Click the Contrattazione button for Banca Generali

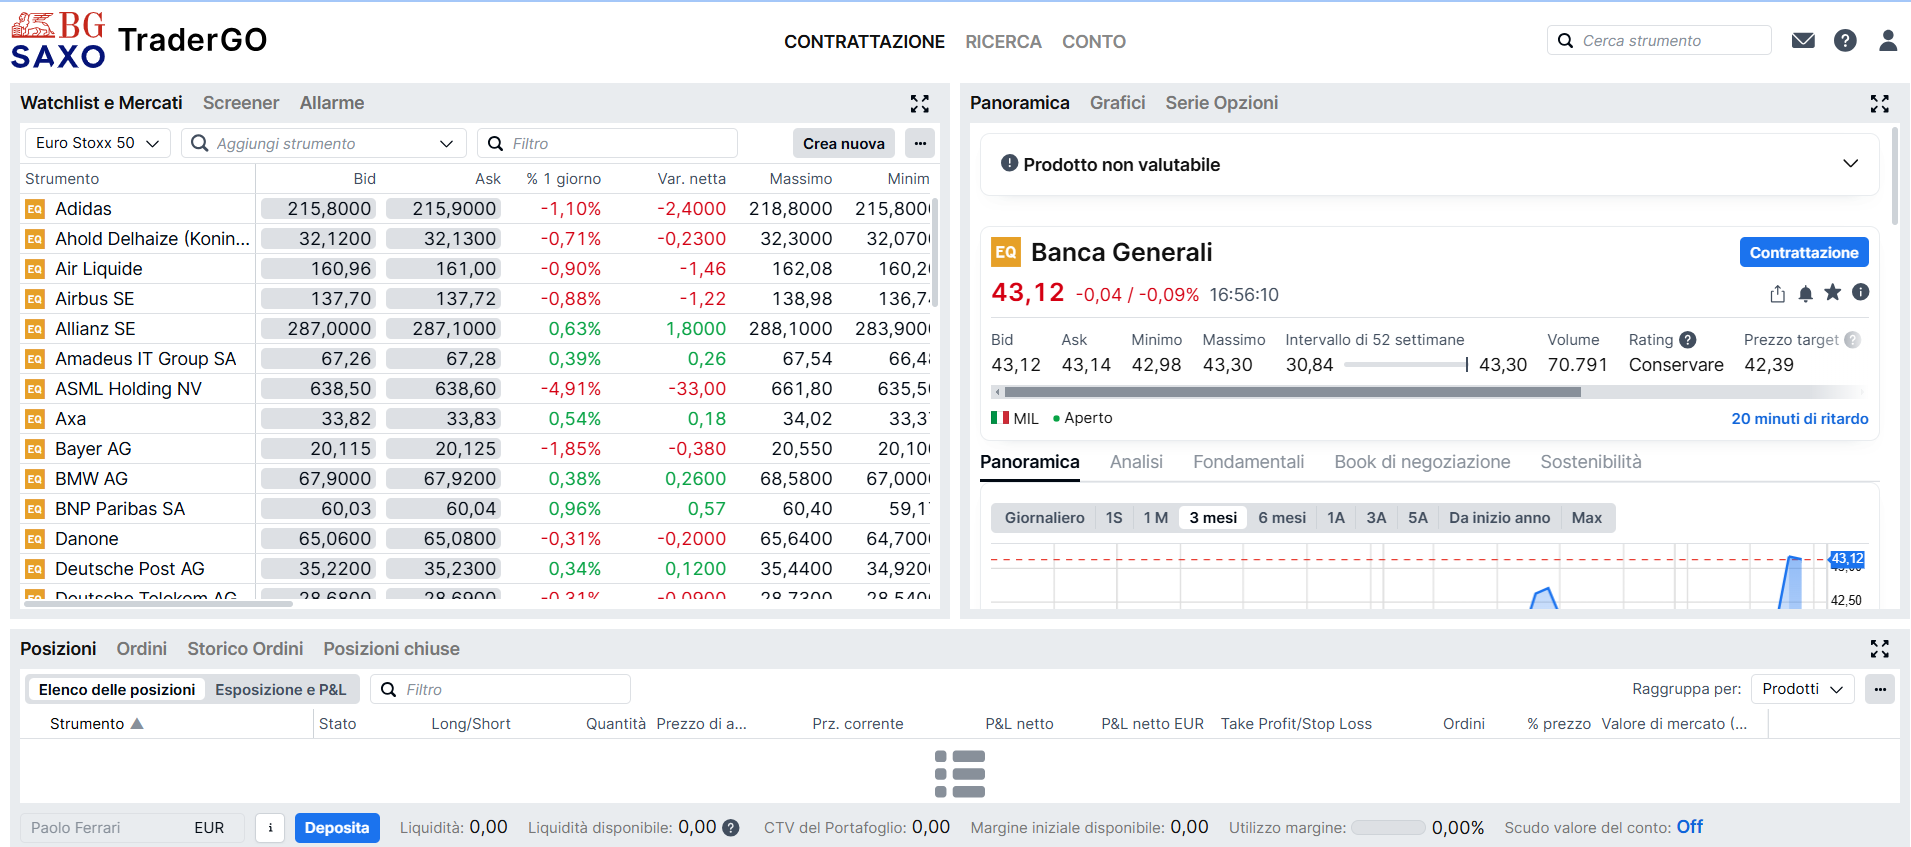click(1804, 253)
